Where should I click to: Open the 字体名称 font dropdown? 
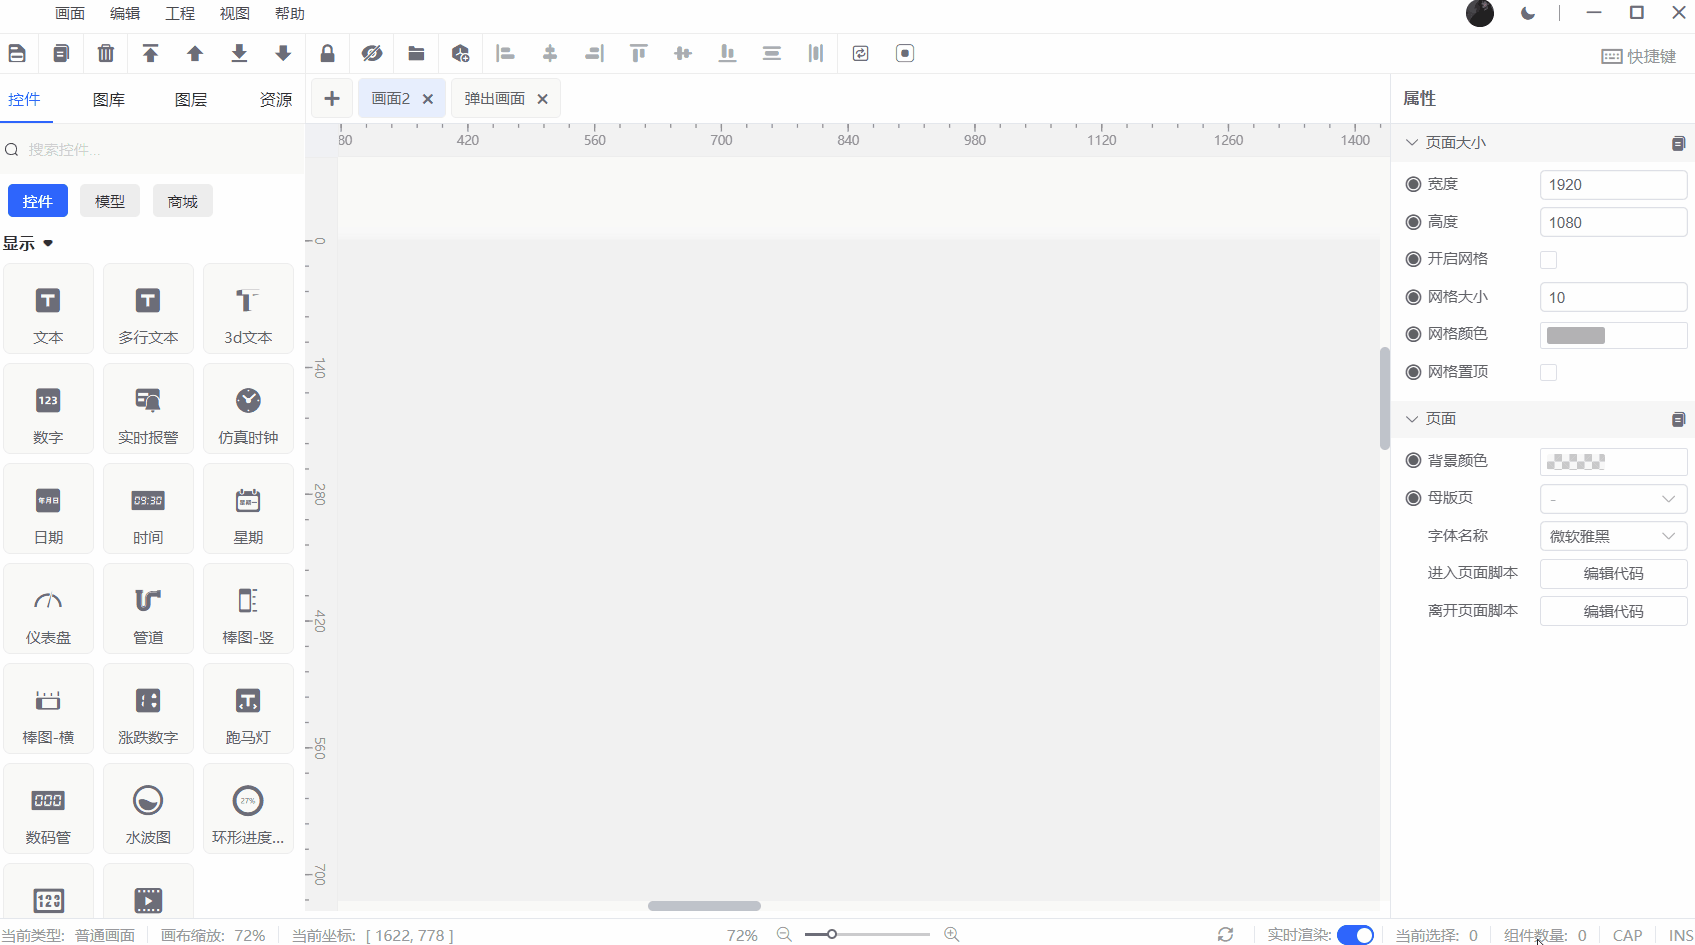pos(1612,537)
